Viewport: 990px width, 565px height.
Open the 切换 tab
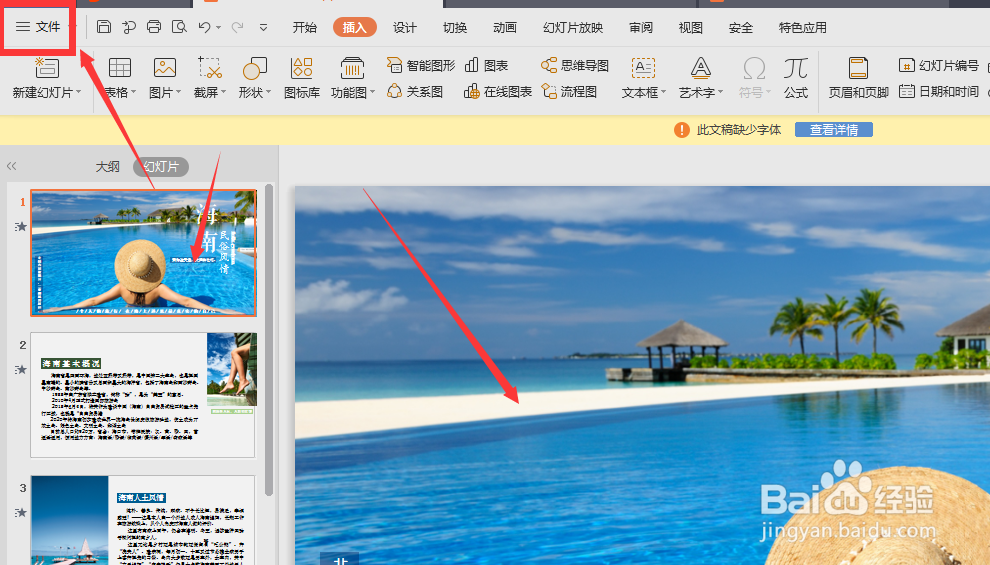pos(455,27)
